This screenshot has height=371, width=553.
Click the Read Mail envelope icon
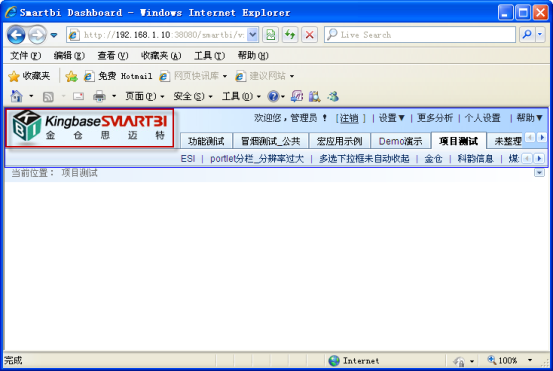pyautogui.click(x=78, y=96)
